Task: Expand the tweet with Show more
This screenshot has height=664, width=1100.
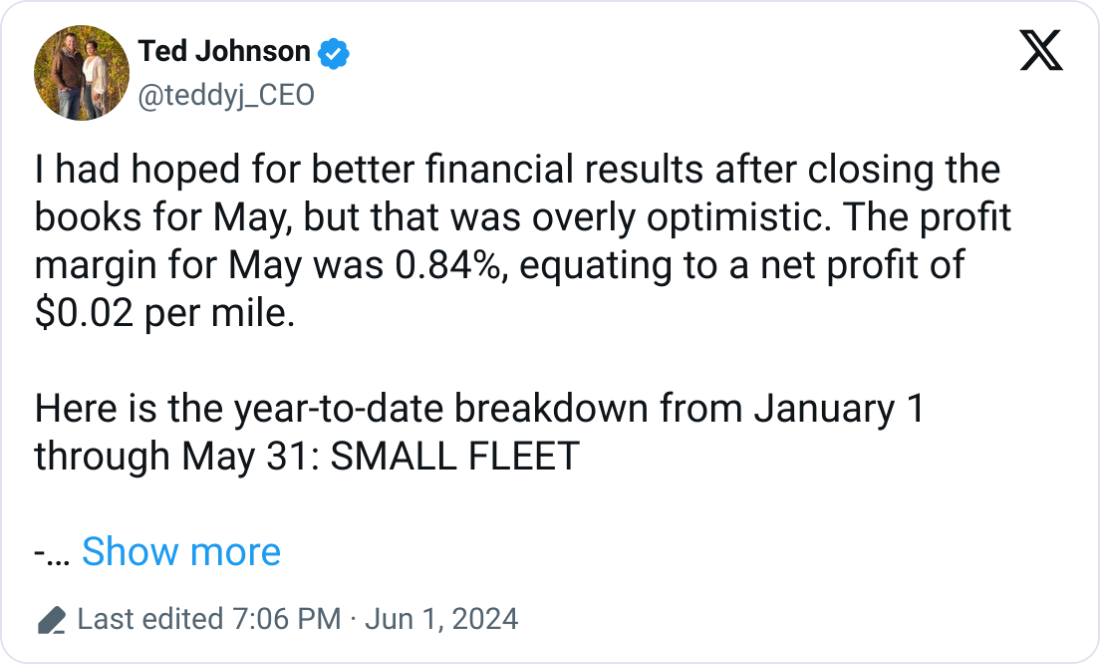Action: (x=181, y=551)
